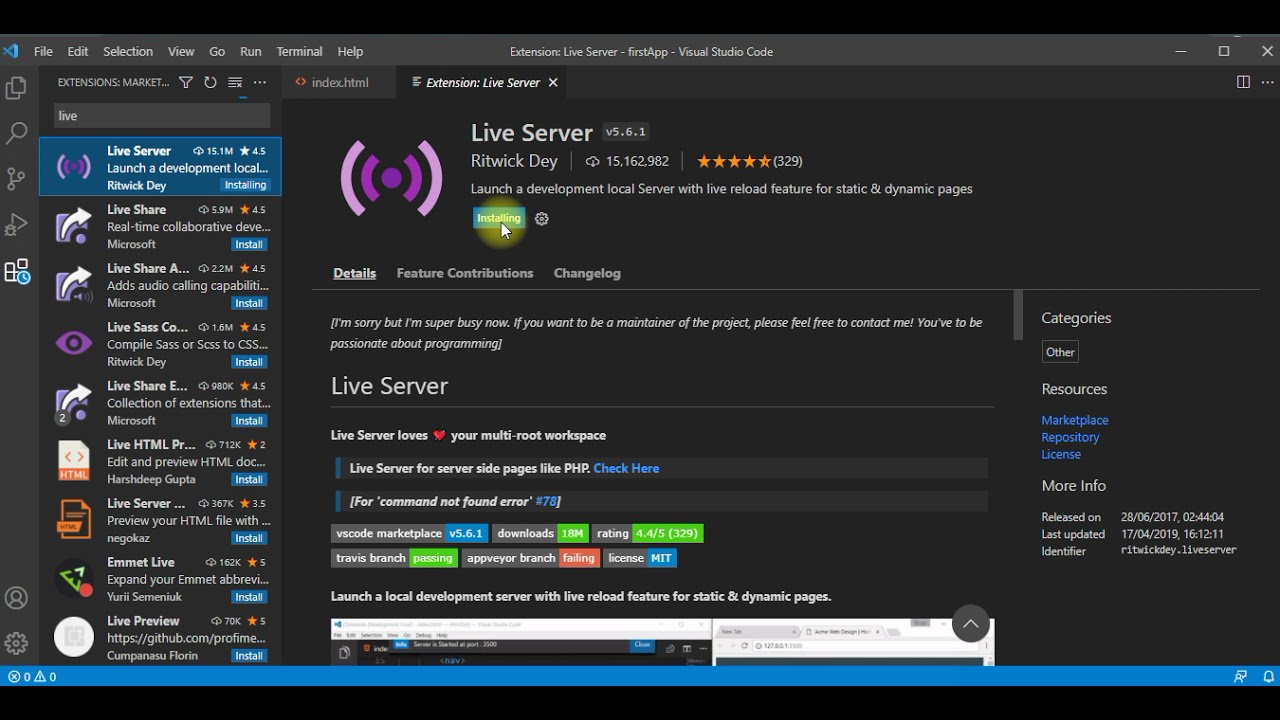Click the Live Server manage gear icon
The height and width of the screenshot is (720, 1280).
(x=542, y=219)
